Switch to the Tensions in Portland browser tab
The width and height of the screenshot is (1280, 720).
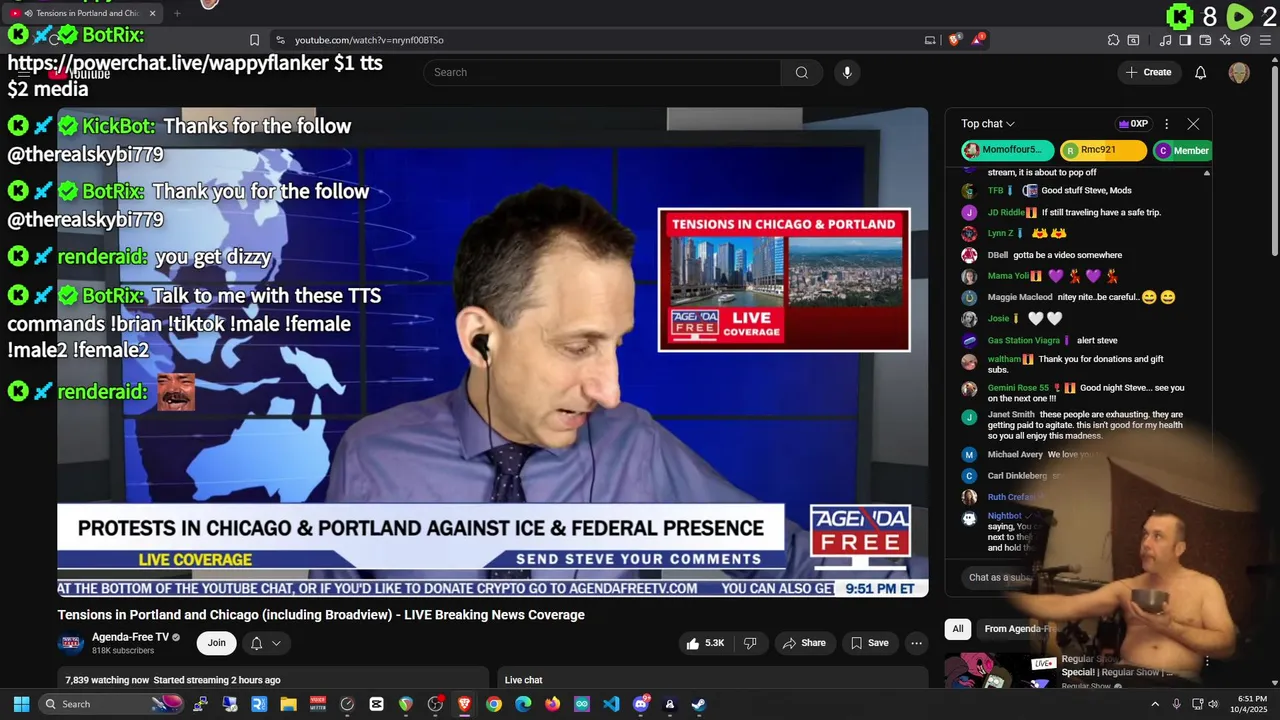tap(87, 13)
